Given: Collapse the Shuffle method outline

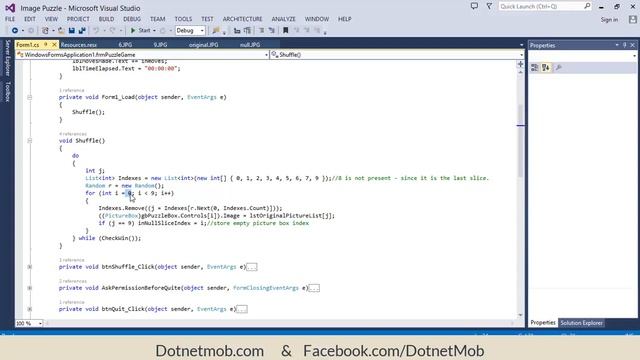Looking at the screenshot, I should 29,141.
